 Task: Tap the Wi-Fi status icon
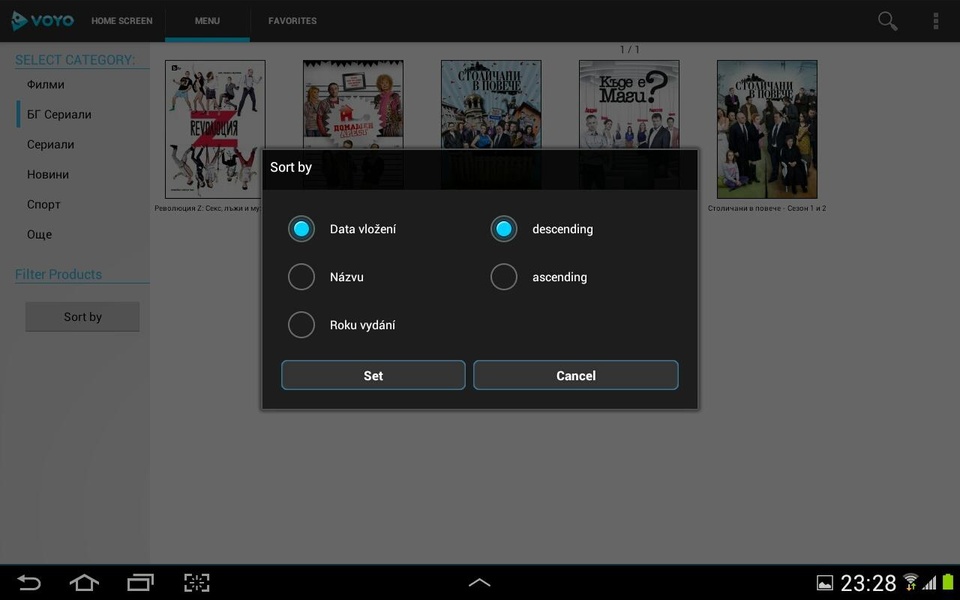pyautogui.click(x=910, y=582)
